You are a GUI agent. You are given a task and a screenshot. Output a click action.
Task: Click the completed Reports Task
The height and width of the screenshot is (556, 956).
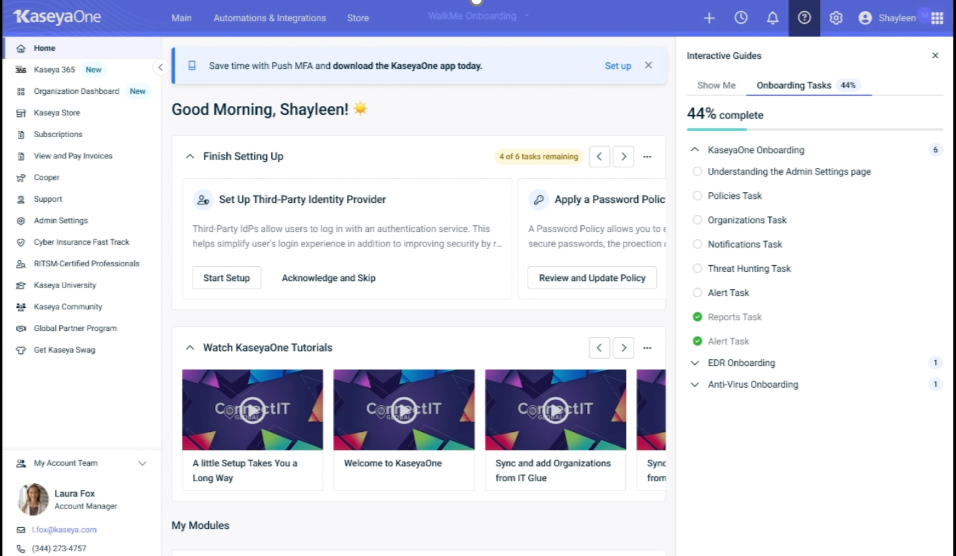[x=734, y=317]
